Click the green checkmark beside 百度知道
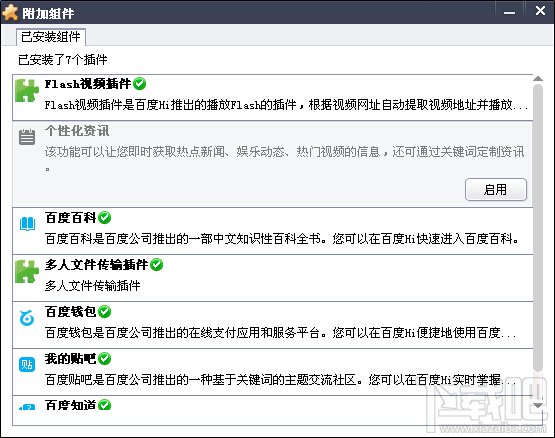Image resolution: width=555 pixels, height=438 pixels. click(104, 405)
